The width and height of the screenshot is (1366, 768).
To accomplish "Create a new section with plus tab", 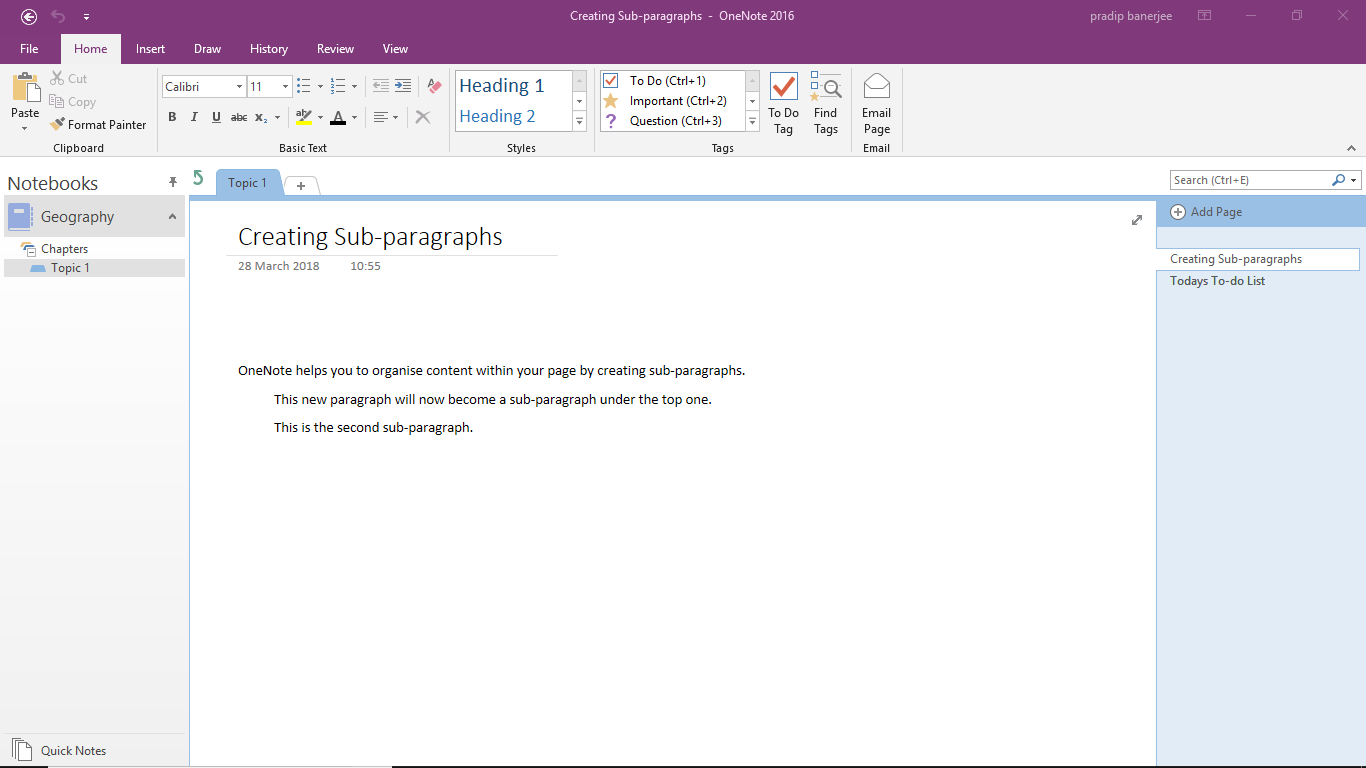I will [x=301, y=186].
